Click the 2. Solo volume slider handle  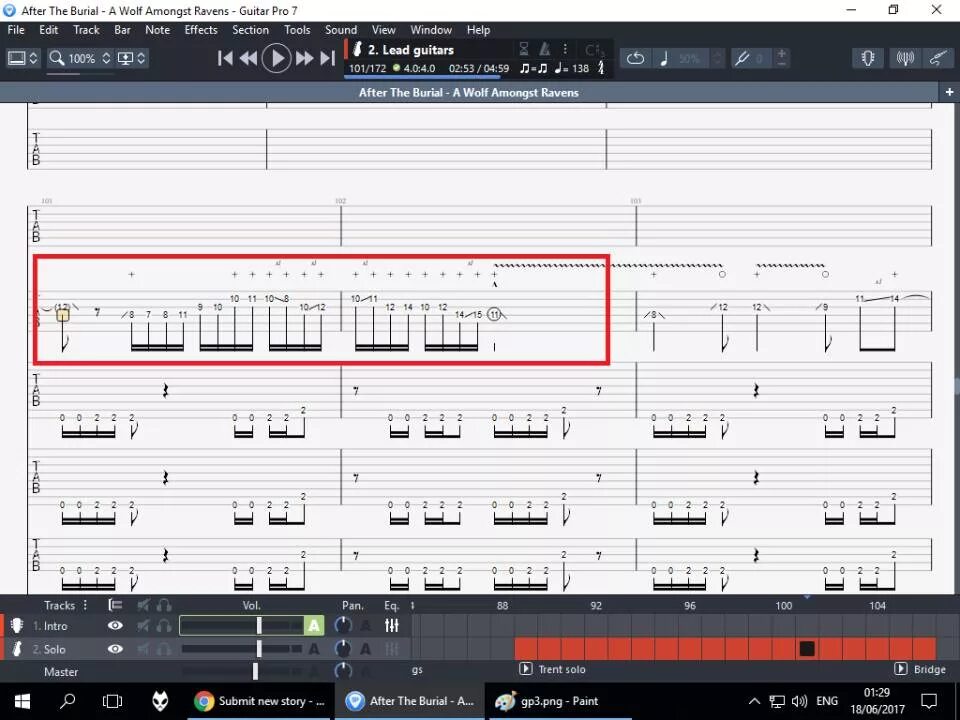pos(259,648)
